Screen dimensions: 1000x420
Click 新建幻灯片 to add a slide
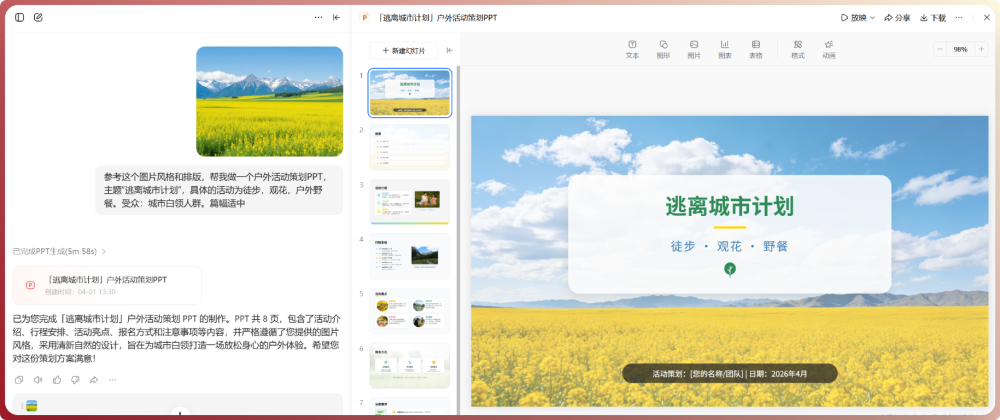404,50
